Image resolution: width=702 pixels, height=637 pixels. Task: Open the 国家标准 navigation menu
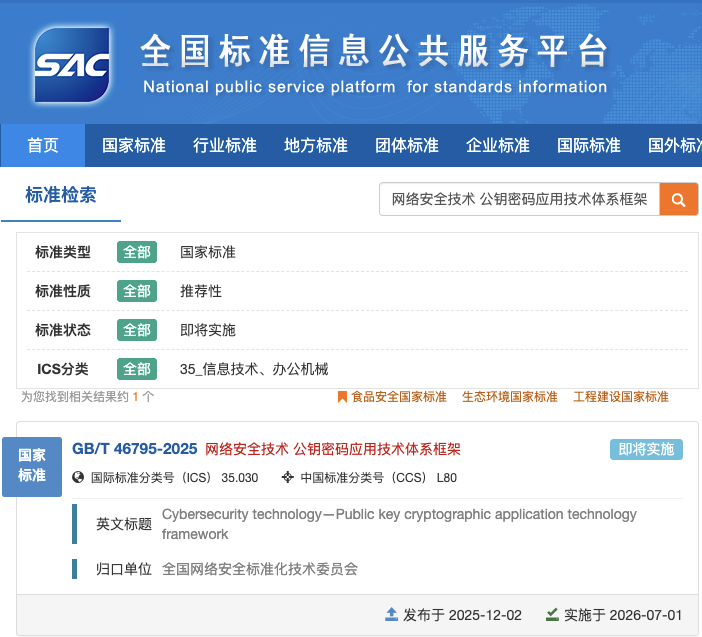[134, 146]
